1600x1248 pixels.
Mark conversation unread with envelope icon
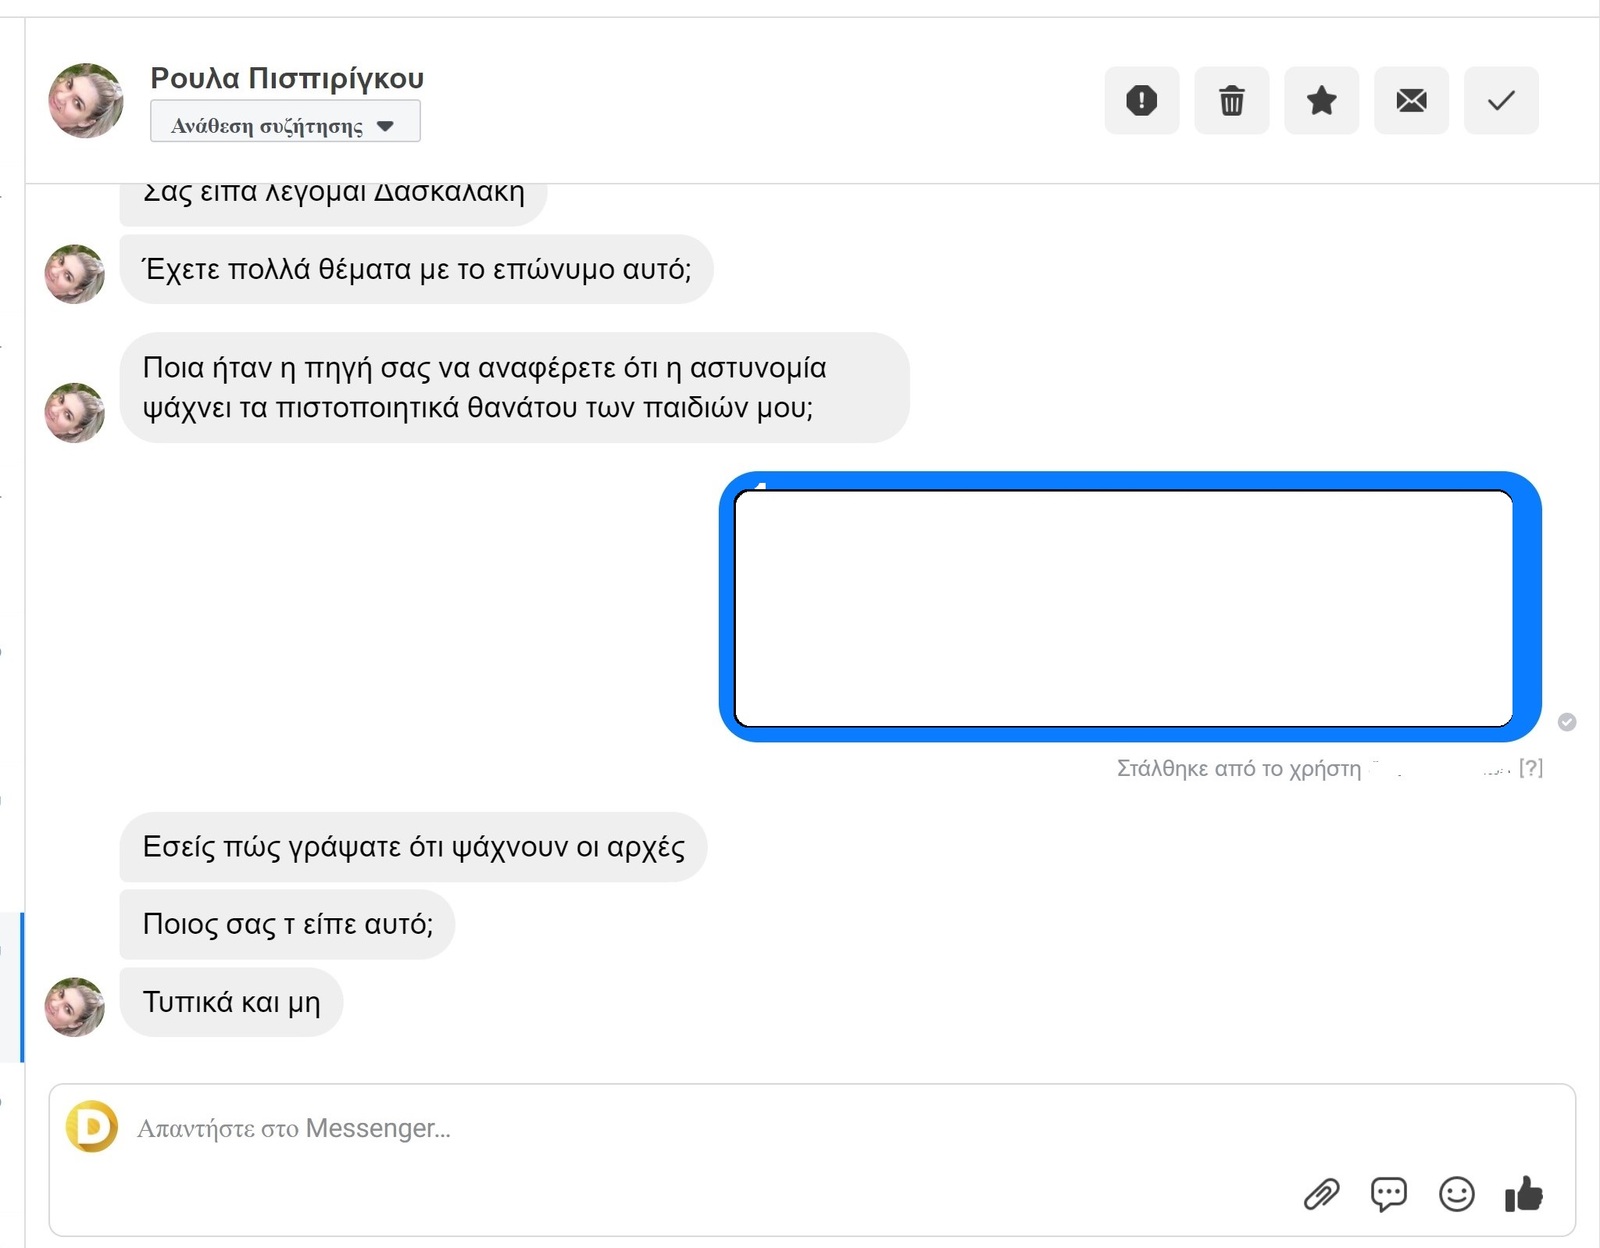(1411, 100)
